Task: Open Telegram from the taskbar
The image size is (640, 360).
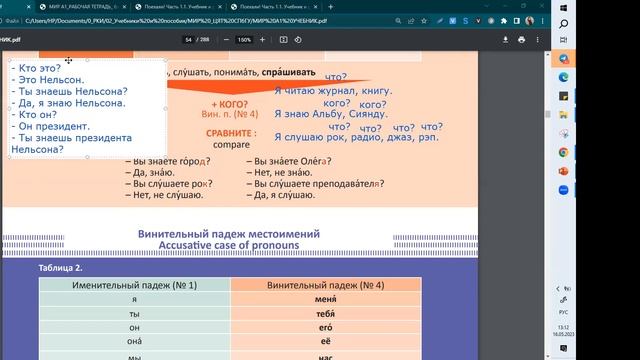Action: [564, 59]
